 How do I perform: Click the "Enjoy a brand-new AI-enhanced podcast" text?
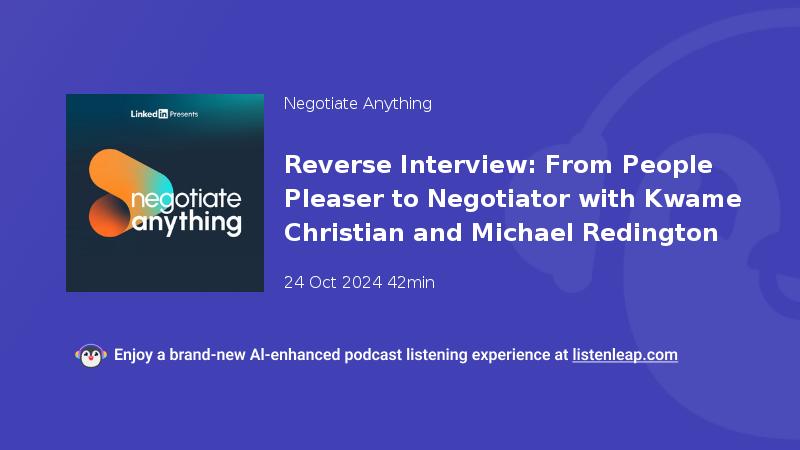(x=258, y=355)
